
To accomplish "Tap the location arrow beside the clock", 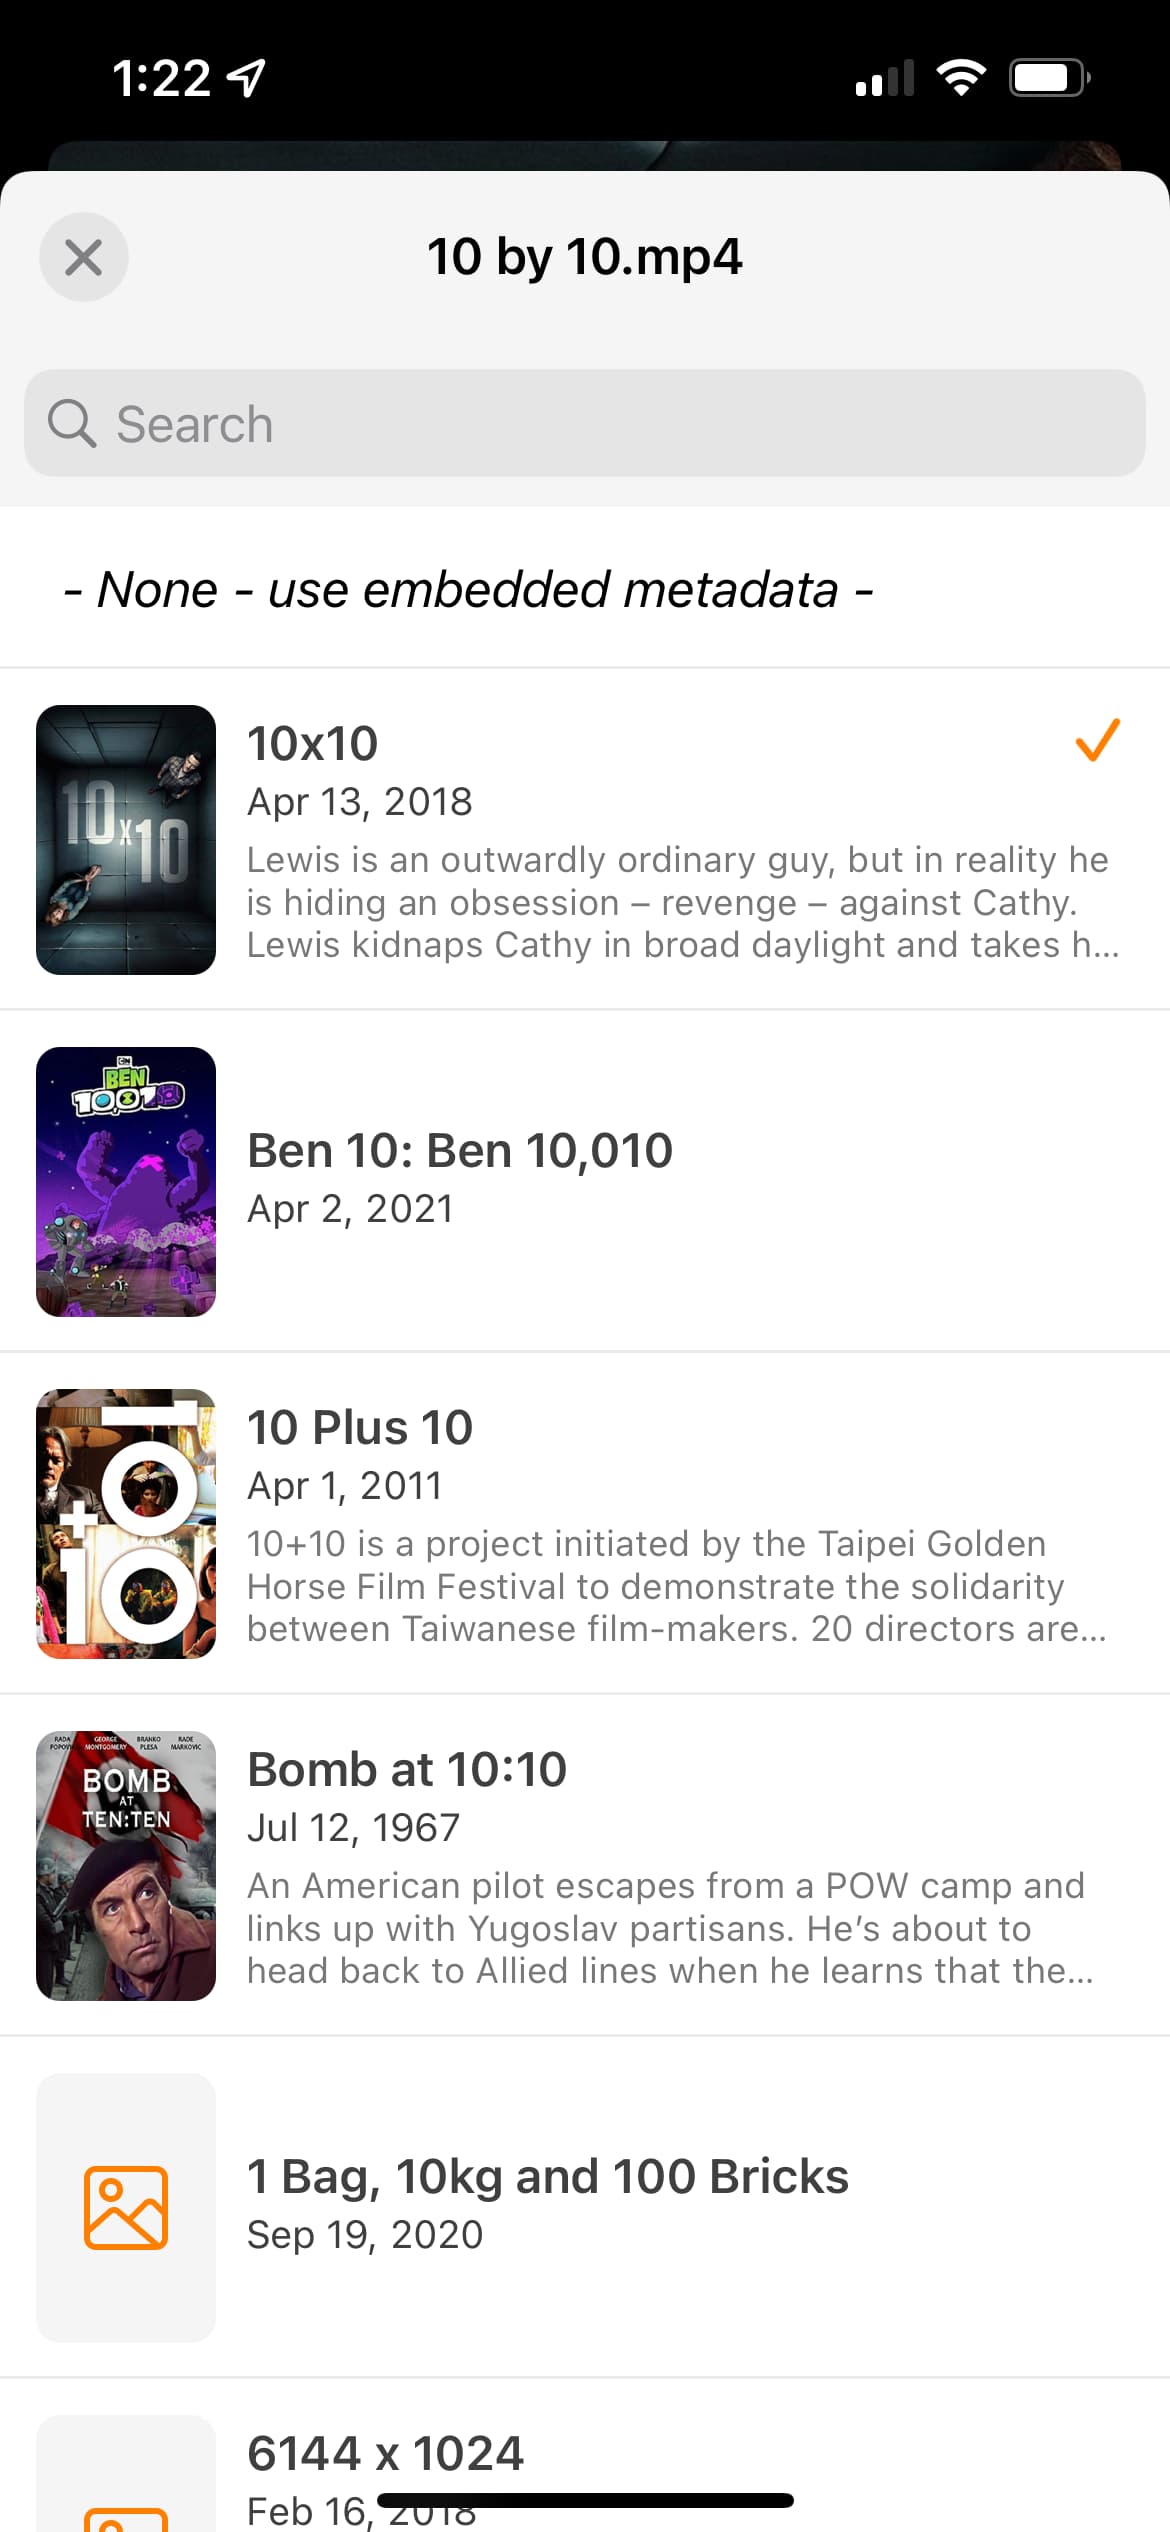I will point(246,78).
